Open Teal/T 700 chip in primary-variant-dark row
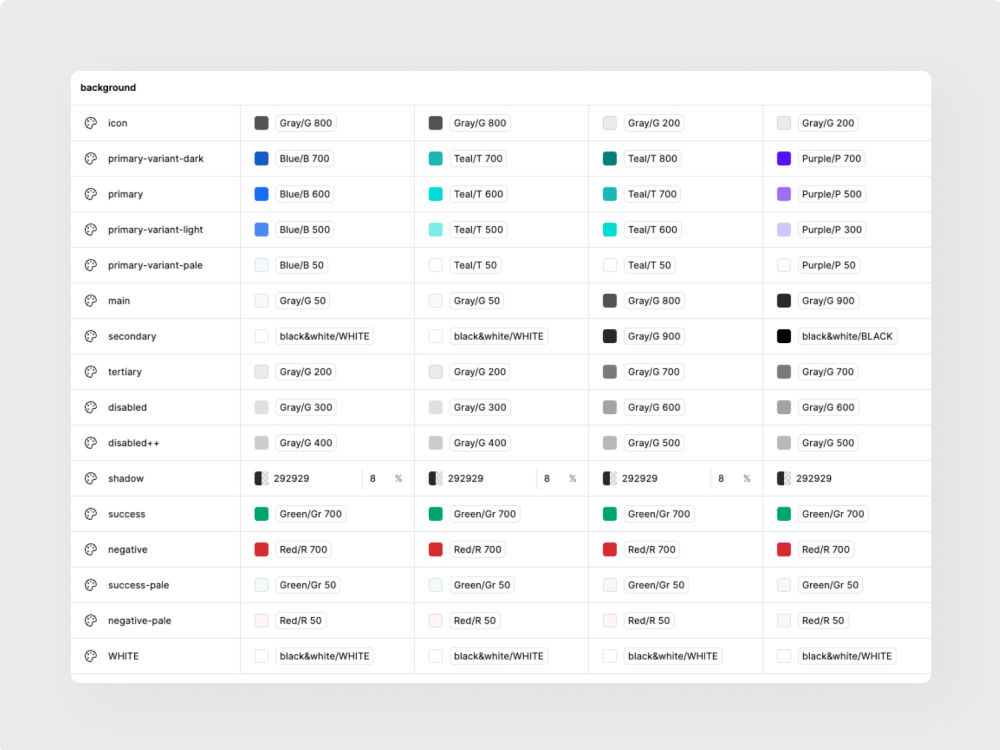Viewport: 1000px width, 750px height. 478,159
